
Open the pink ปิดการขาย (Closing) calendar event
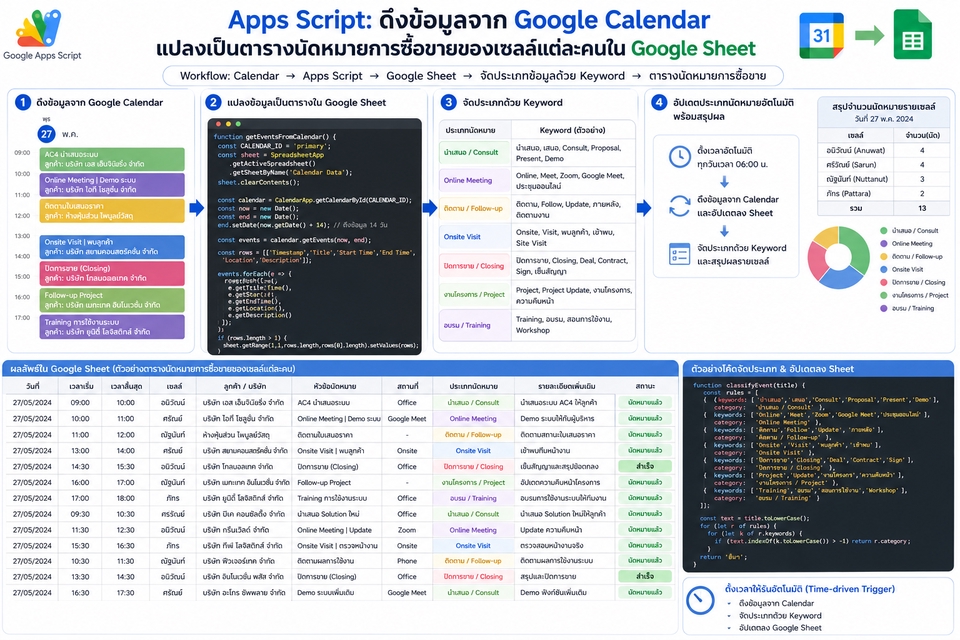(x=112, y=273)
